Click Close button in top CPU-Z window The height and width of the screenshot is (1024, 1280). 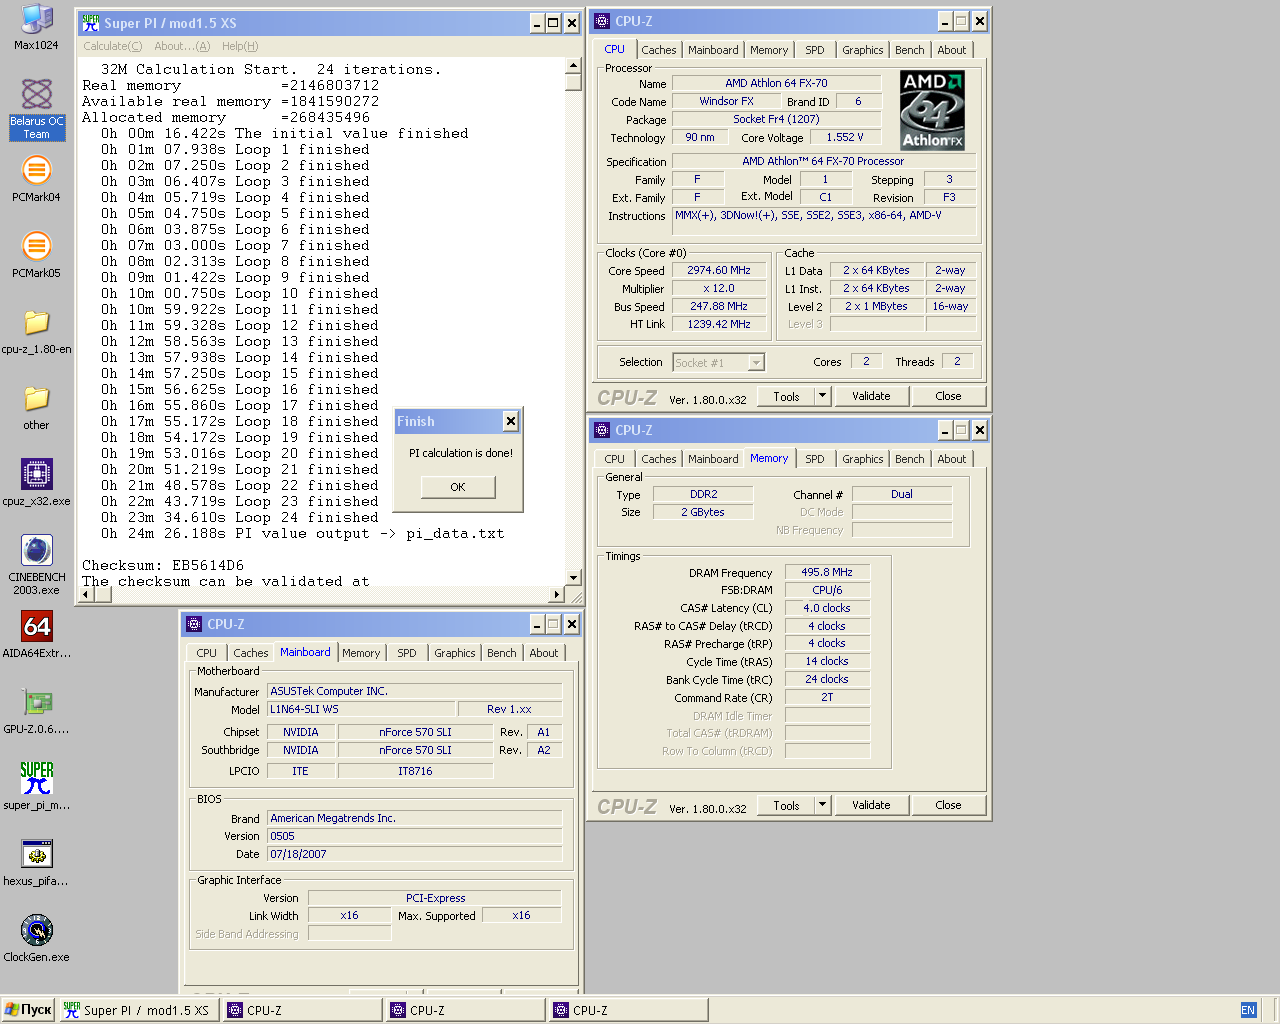point(948,396)
